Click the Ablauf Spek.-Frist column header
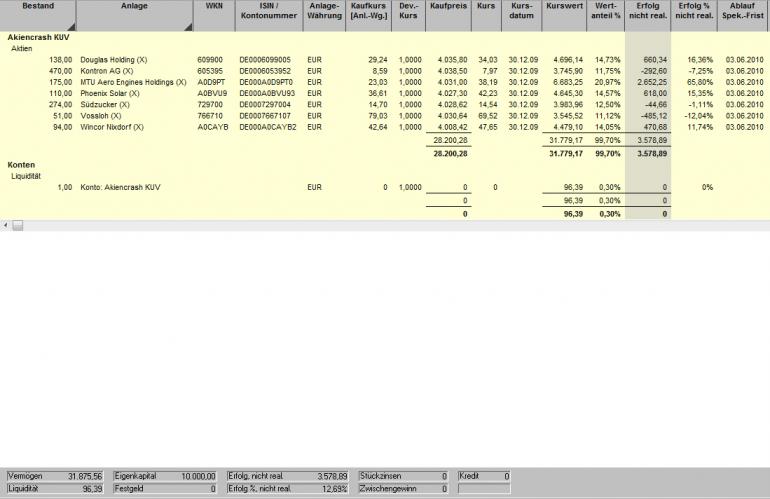 (743, 15)
